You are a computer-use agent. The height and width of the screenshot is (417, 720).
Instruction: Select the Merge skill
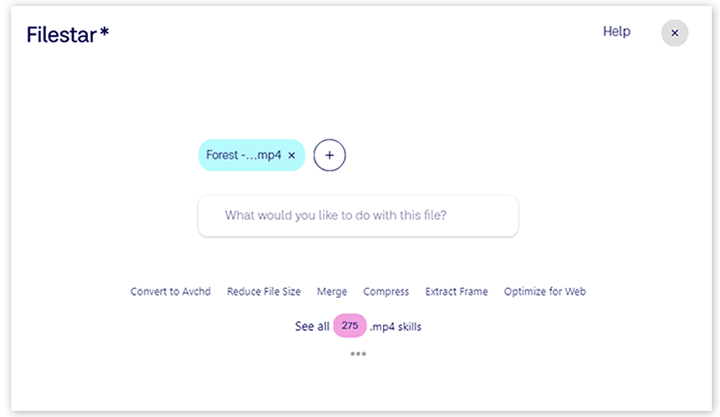pos(332,292)
